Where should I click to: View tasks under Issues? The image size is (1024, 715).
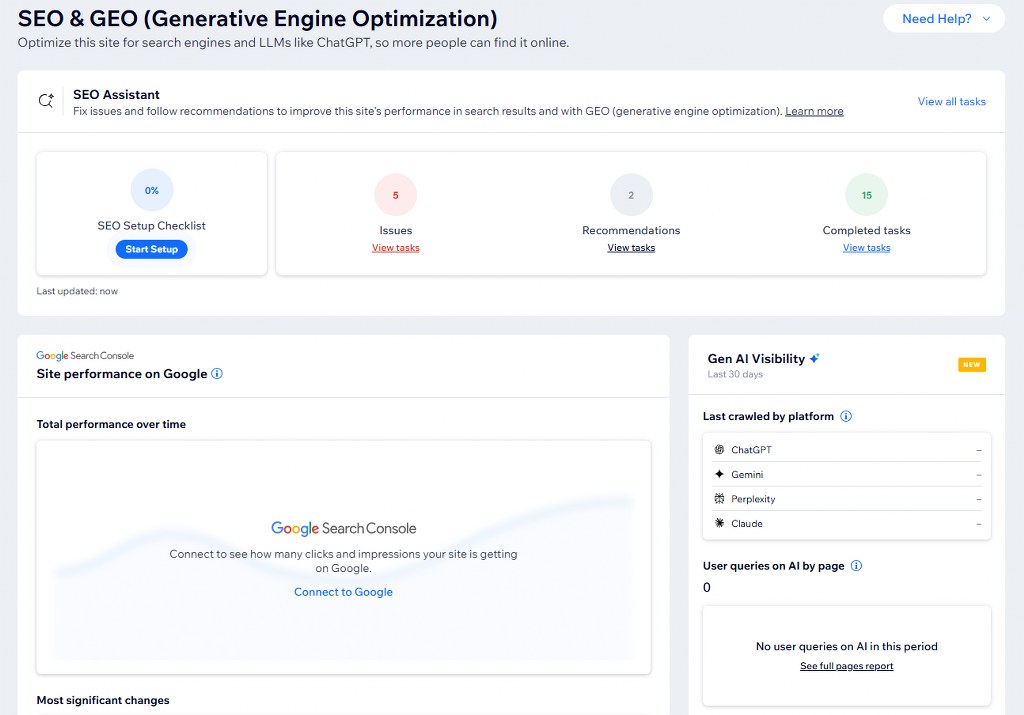coord(396,248)
